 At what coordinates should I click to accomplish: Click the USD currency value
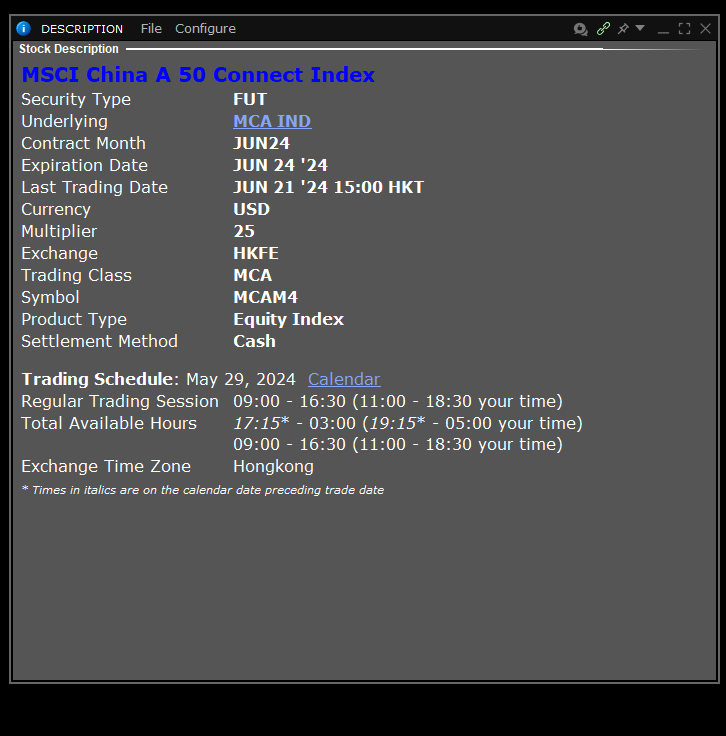click(x=252, y=209)
